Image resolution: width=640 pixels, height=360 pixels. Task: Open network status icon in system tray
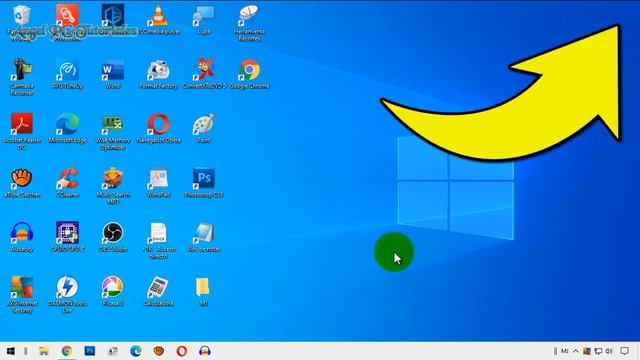coord(598,351)
